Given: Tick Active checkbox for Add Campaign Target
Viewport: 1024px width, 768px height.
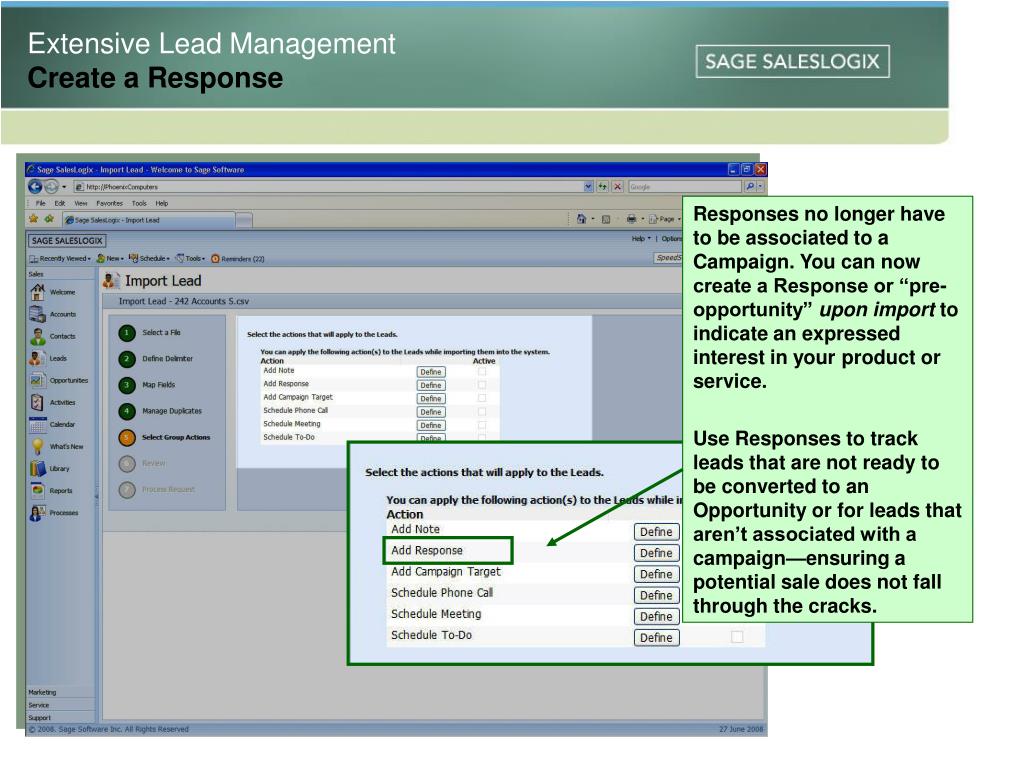Looking at the screenshot, I should [x=482, y=398].
